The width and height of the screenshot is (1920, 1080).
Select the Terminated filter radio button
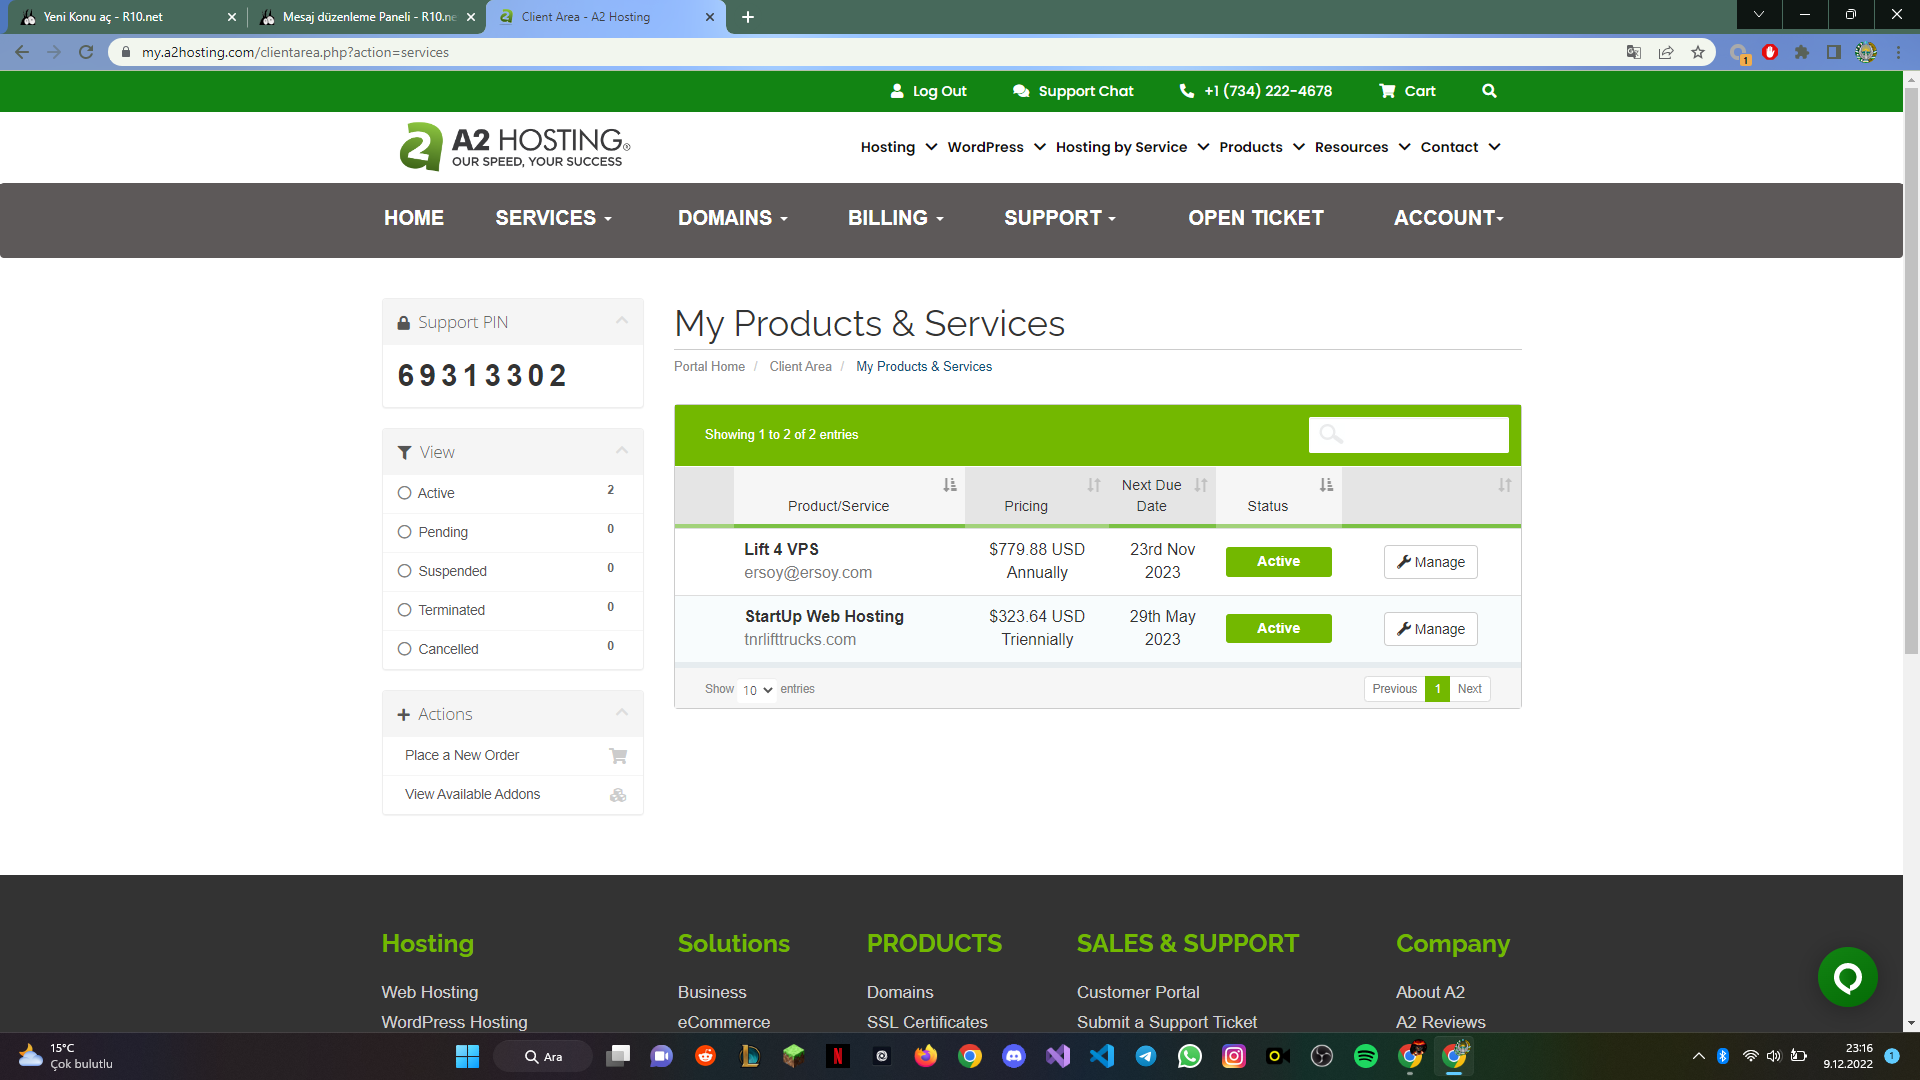click(x=405, y=610)
